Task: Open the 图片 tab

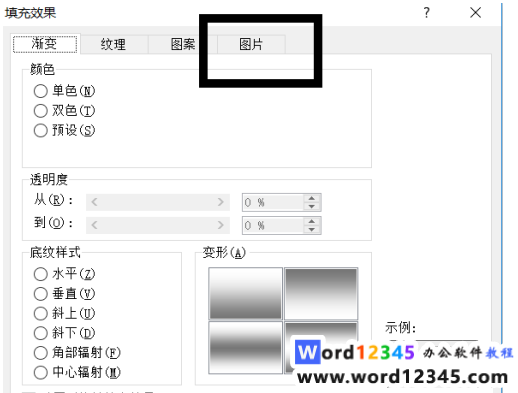Action: click(x=251, y=44)
